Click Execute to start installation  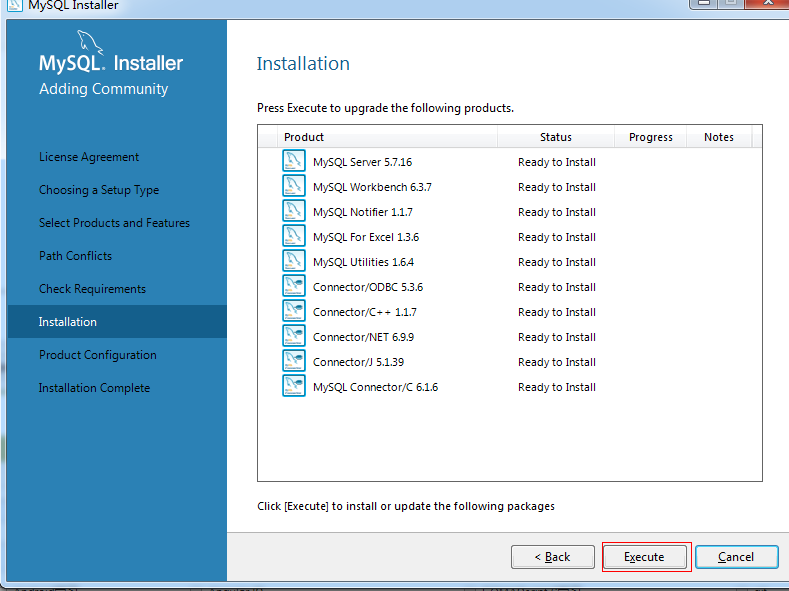coord(645,557)
